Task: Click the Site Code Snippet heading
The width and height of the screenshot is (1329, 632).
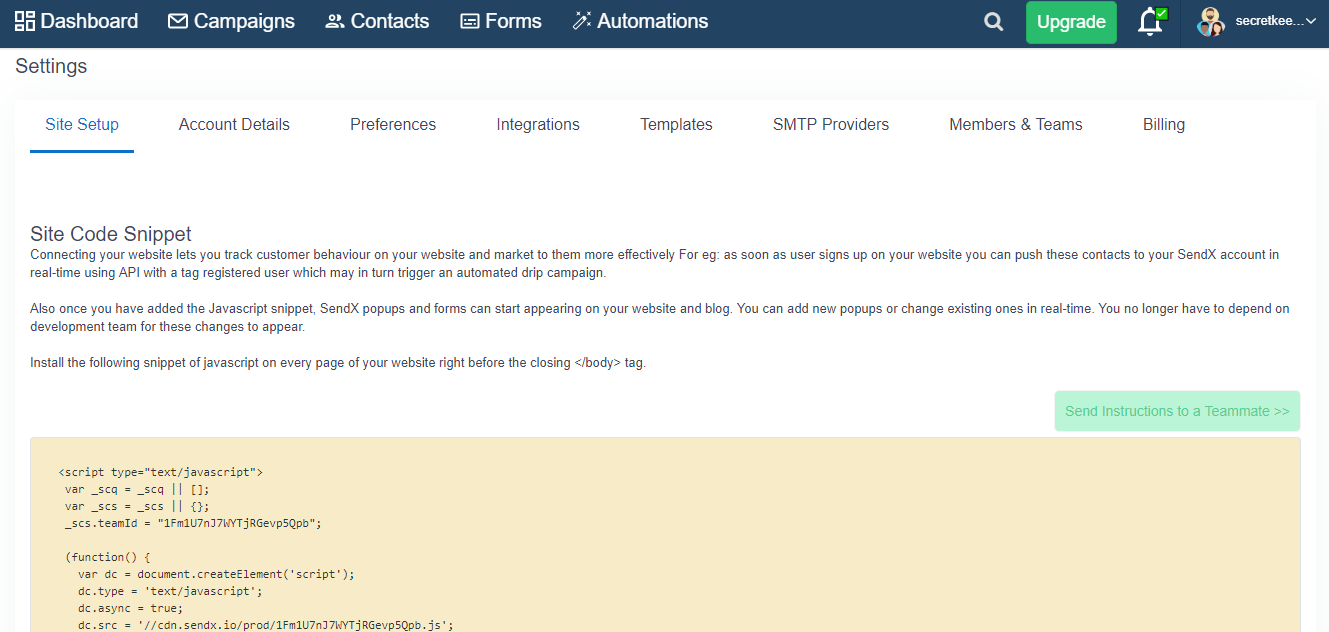Action: pos(111,234)
